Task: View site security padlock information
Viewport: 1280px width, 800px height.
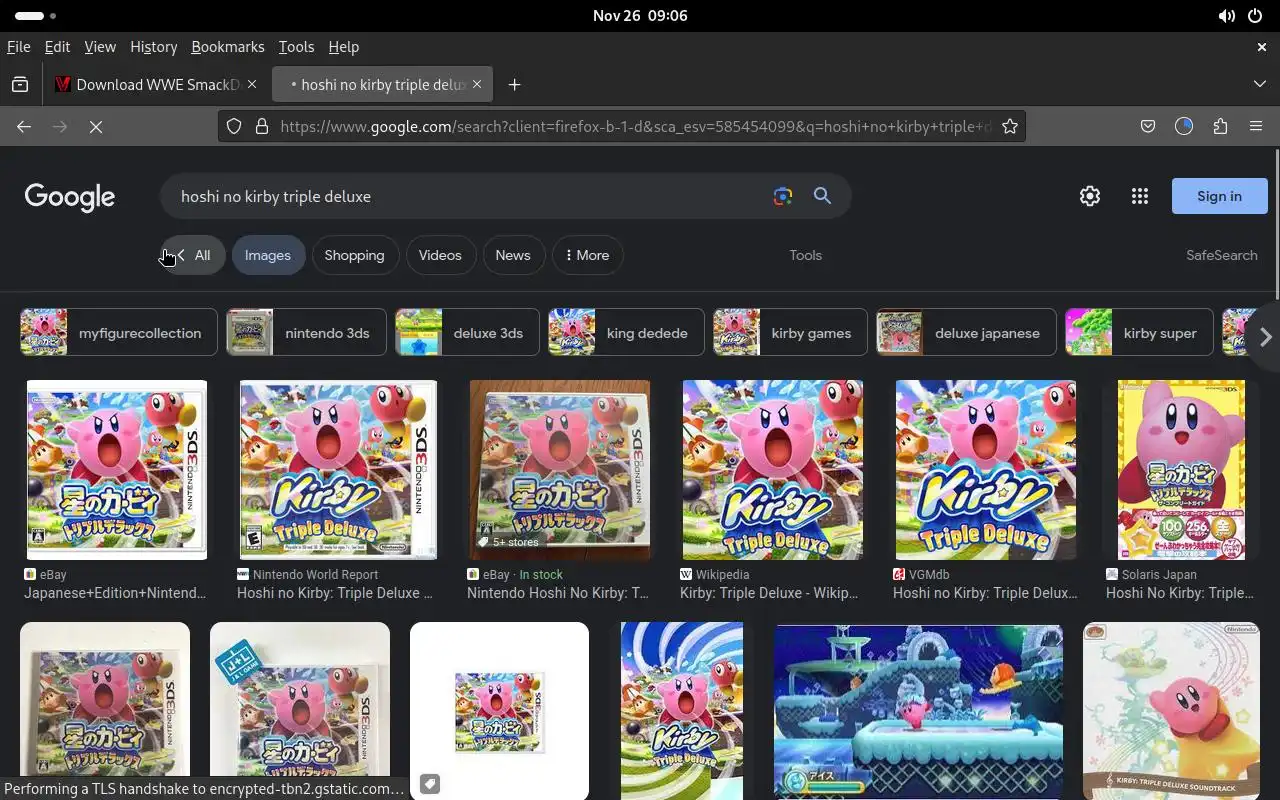Action: click(x=262, y=126)
